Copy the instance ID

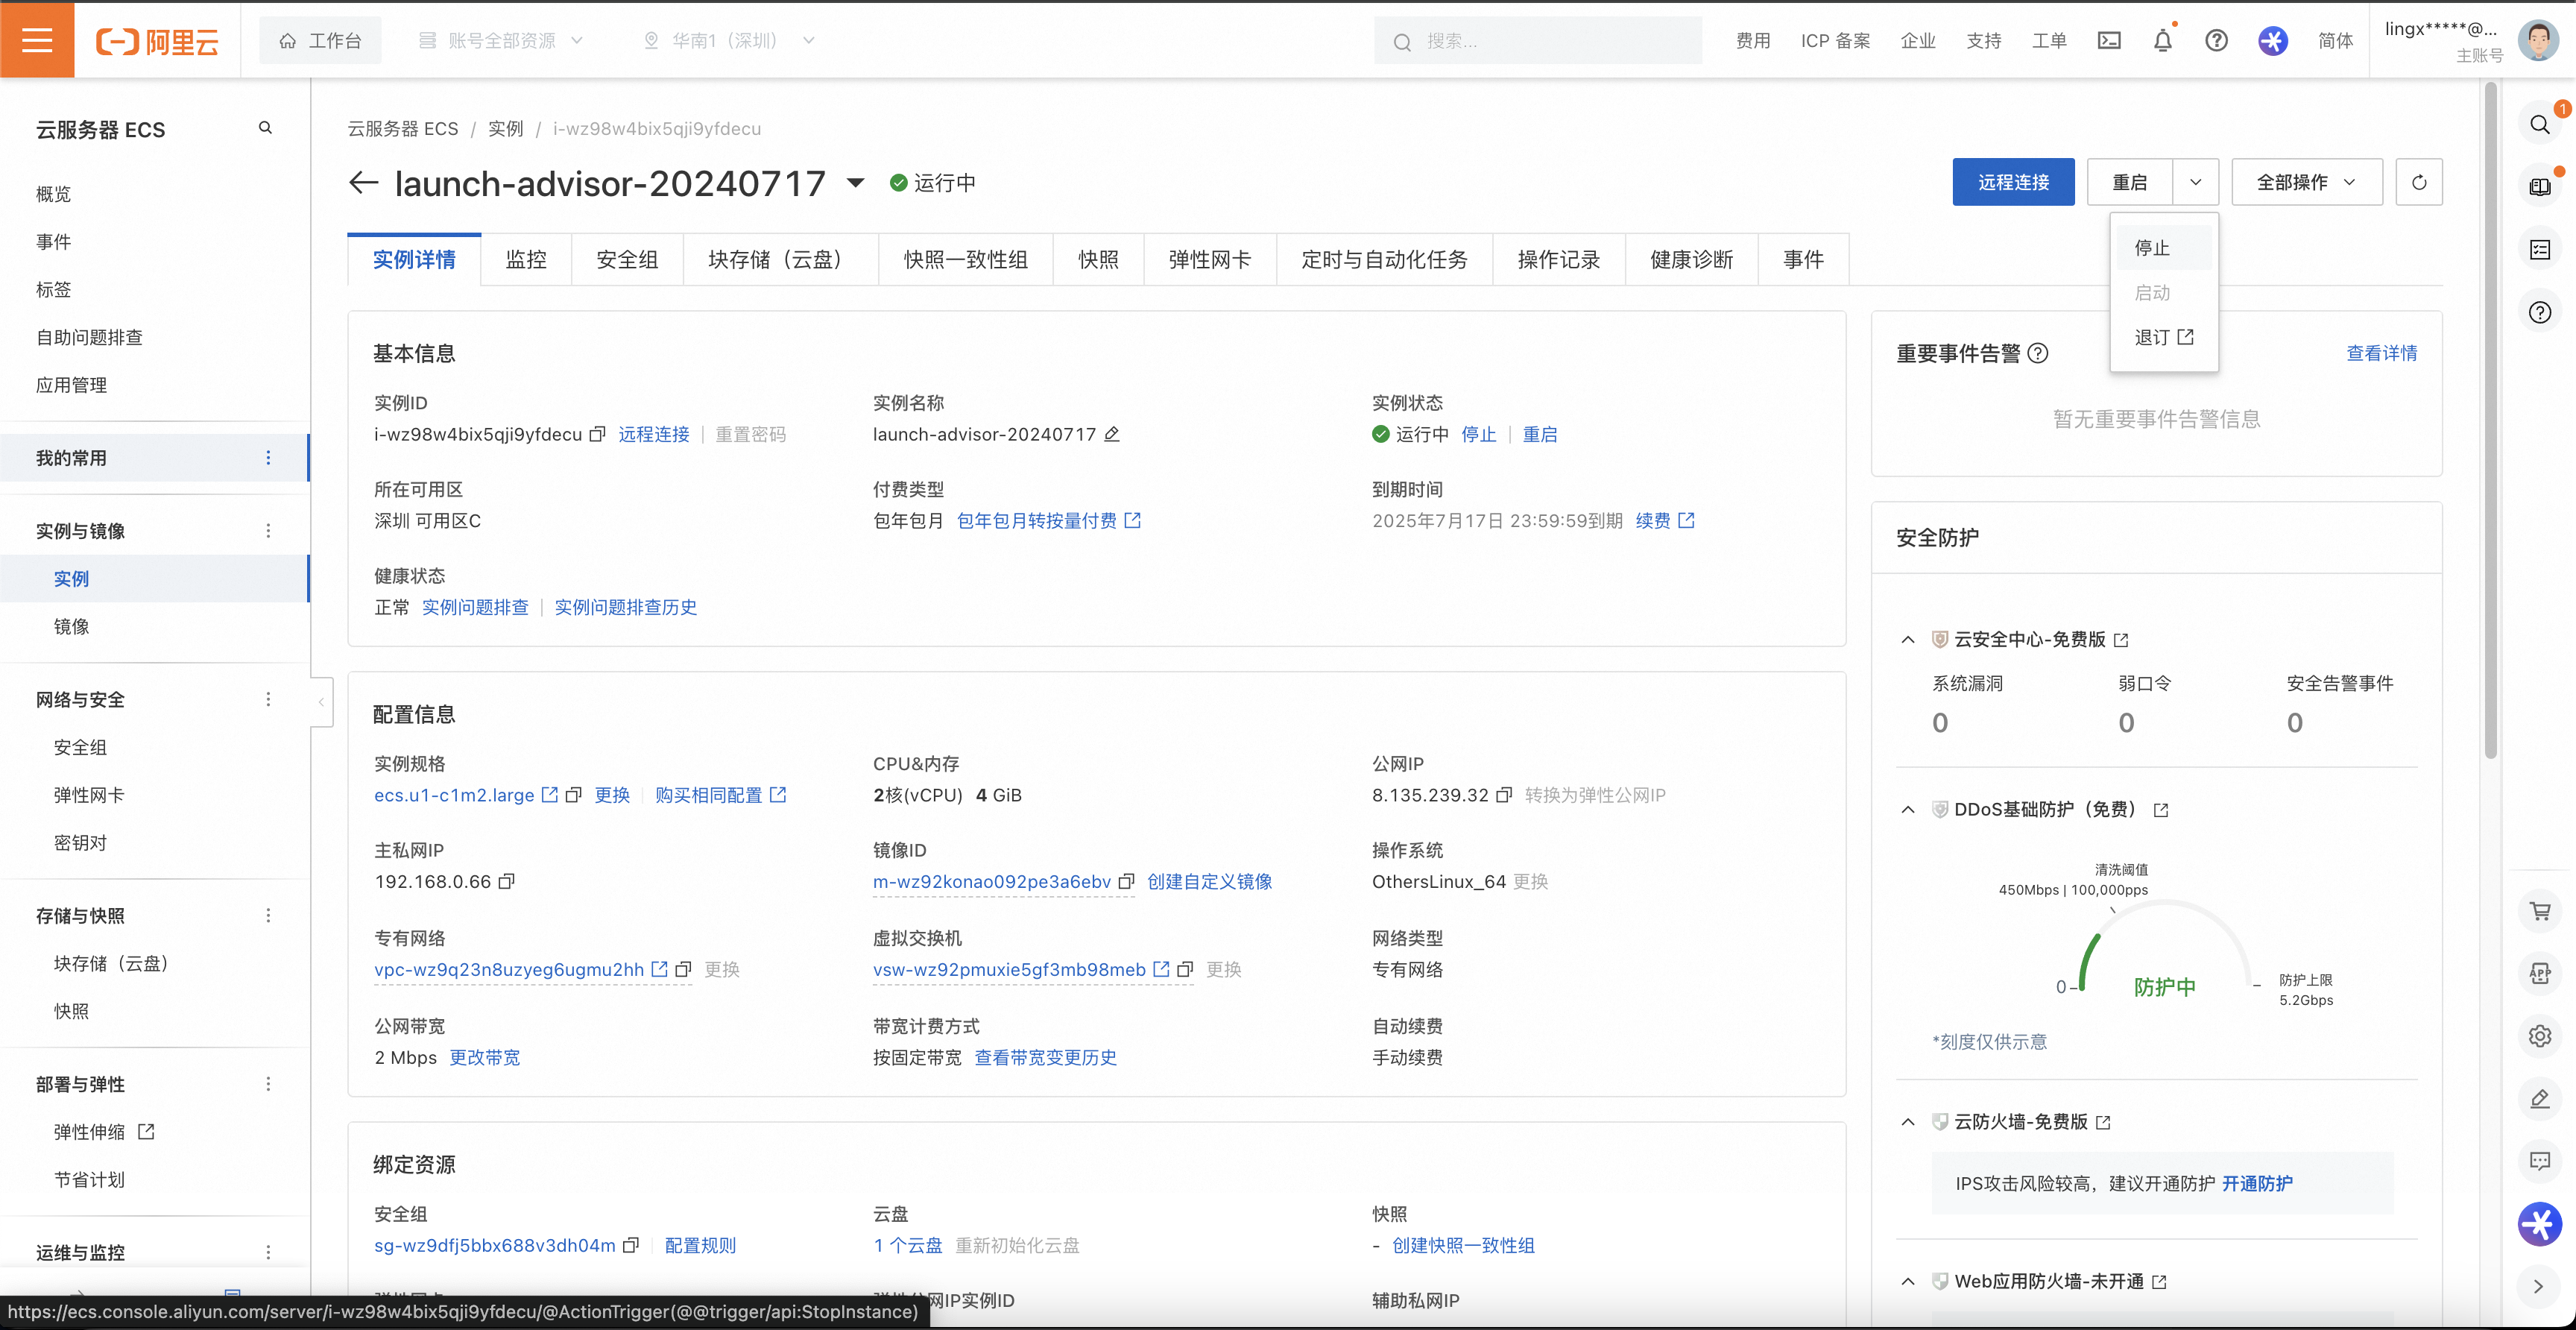click(x=597, y=434)
